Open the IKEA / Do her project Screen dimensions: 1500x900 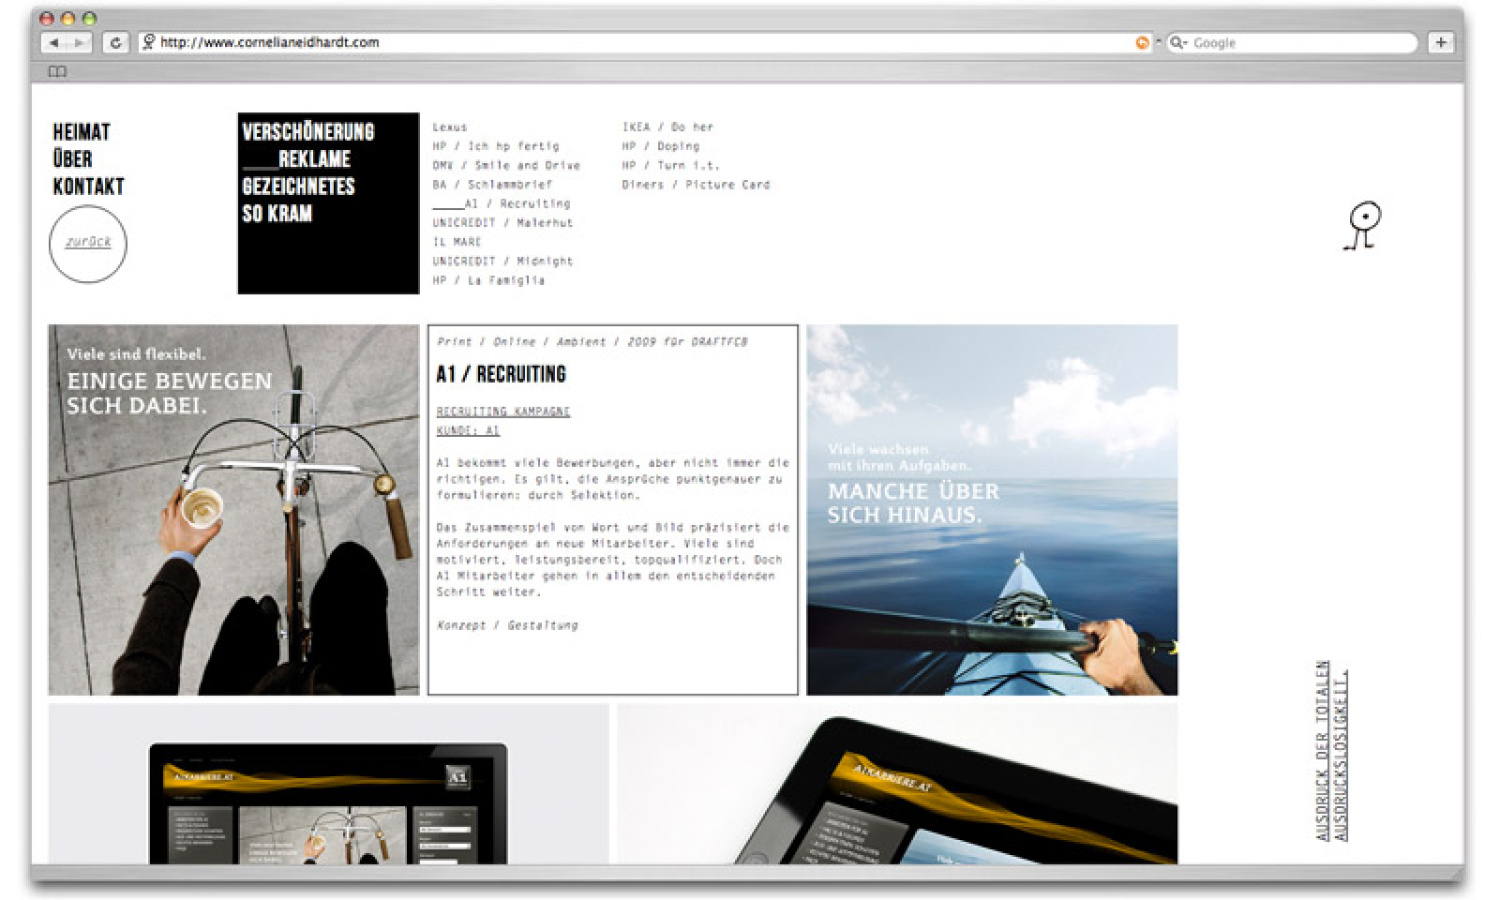click(x=668, y=126)
